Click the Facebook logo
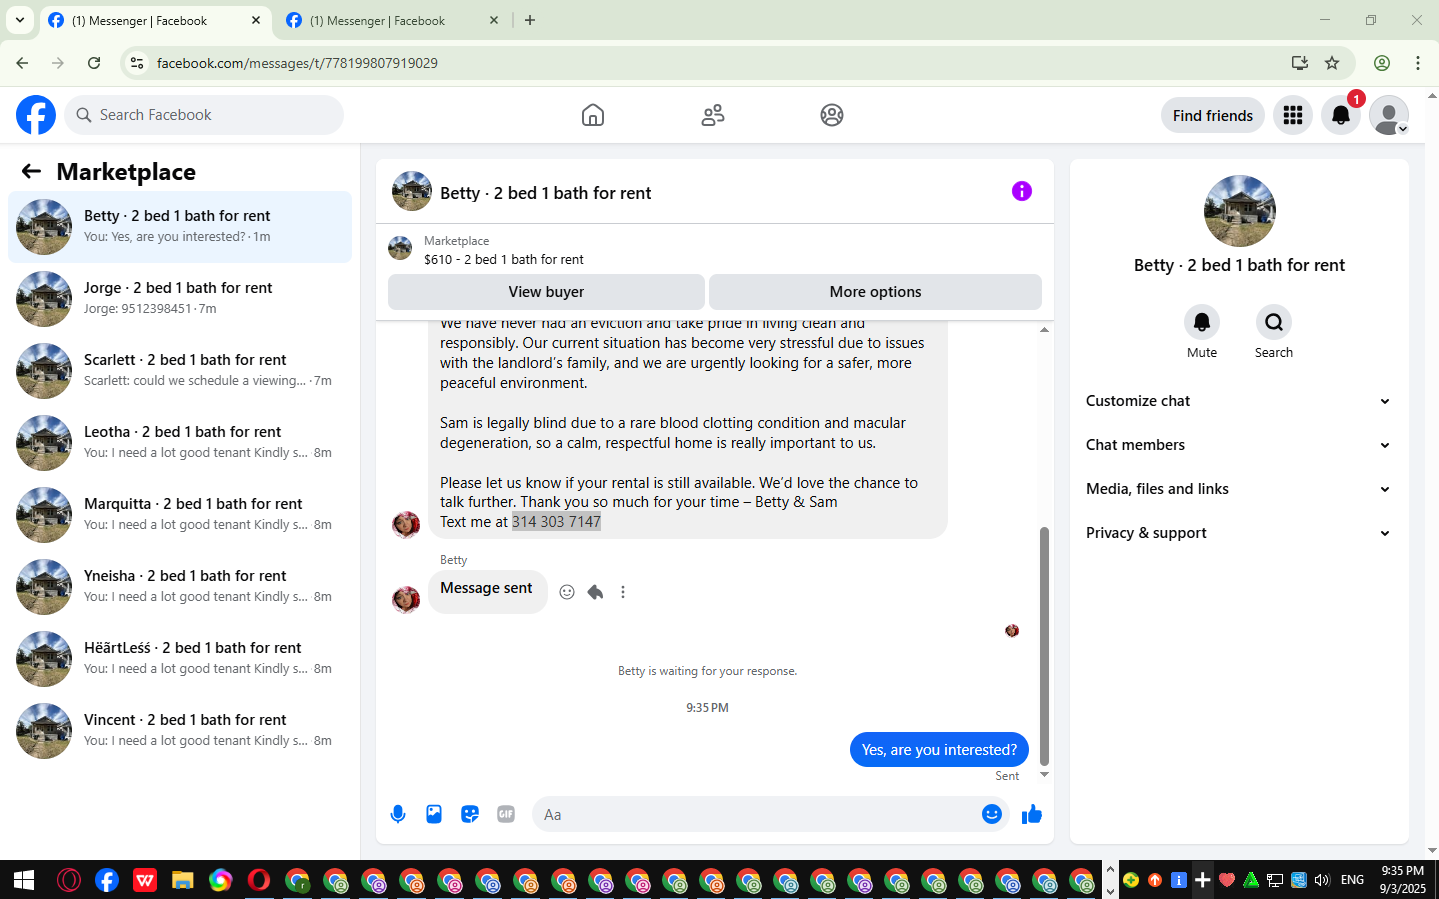The image size is (1439, 899). 36,115
